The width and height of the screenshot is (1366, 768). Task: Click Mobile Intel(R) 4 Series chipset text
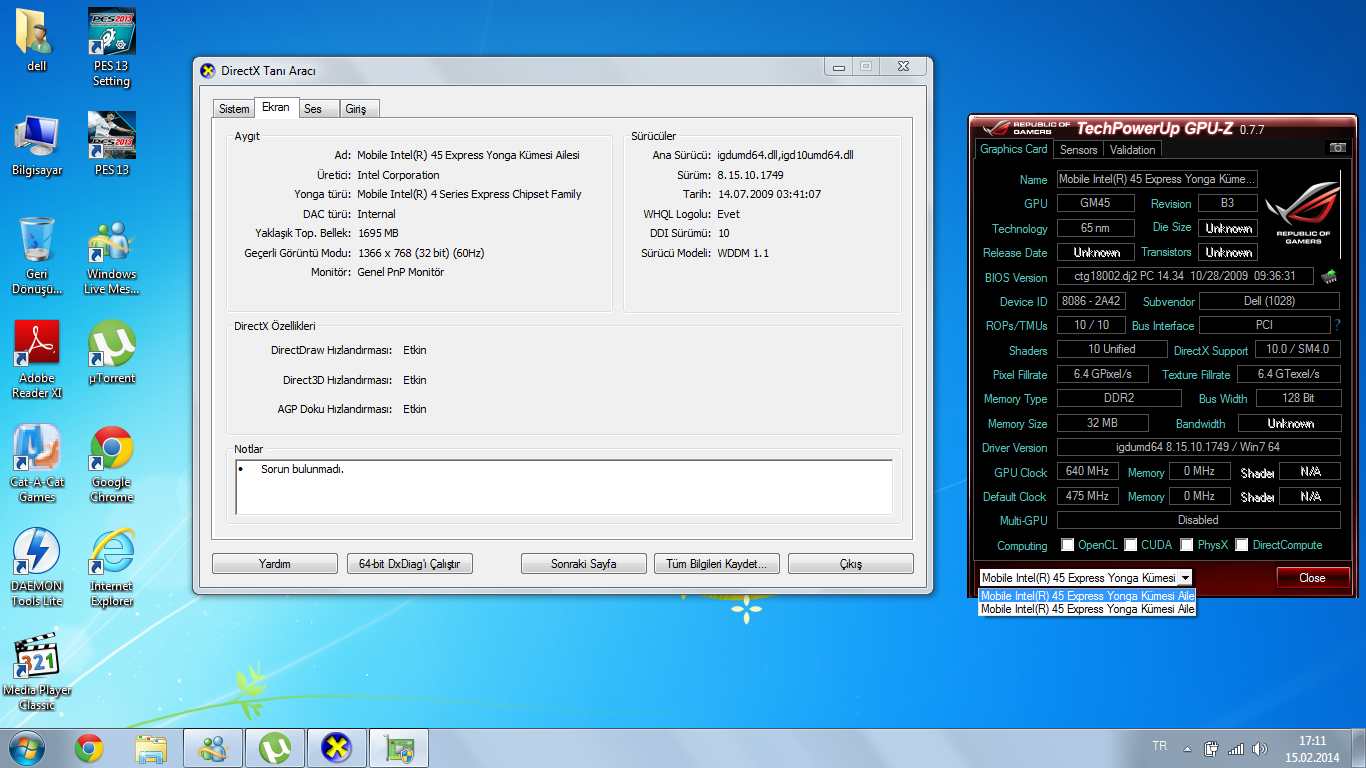click(469, 194)
